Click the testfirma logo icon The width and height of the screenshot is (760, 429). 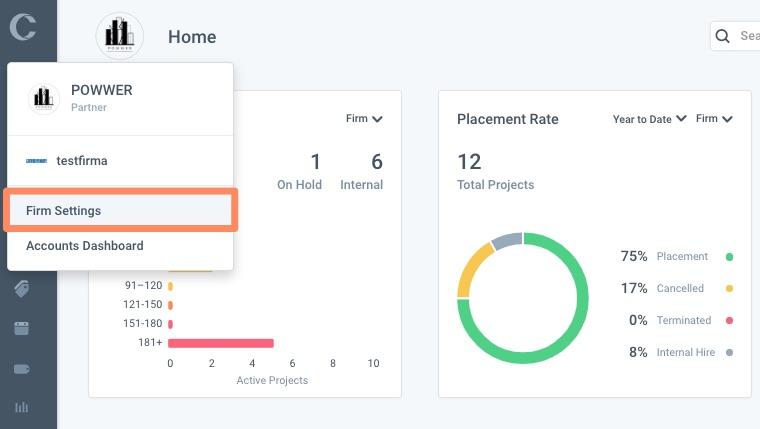(36, 161)
